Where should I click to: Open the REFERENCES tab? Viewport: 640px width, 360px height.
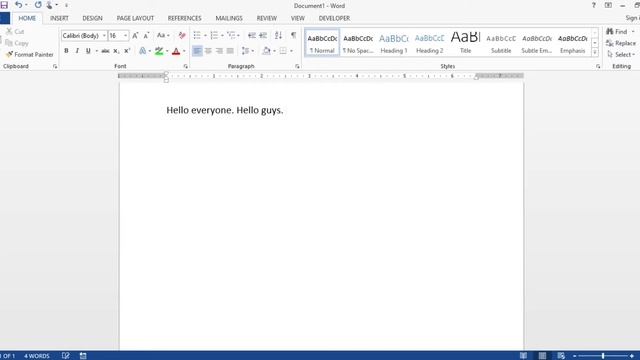pos(184,18)
